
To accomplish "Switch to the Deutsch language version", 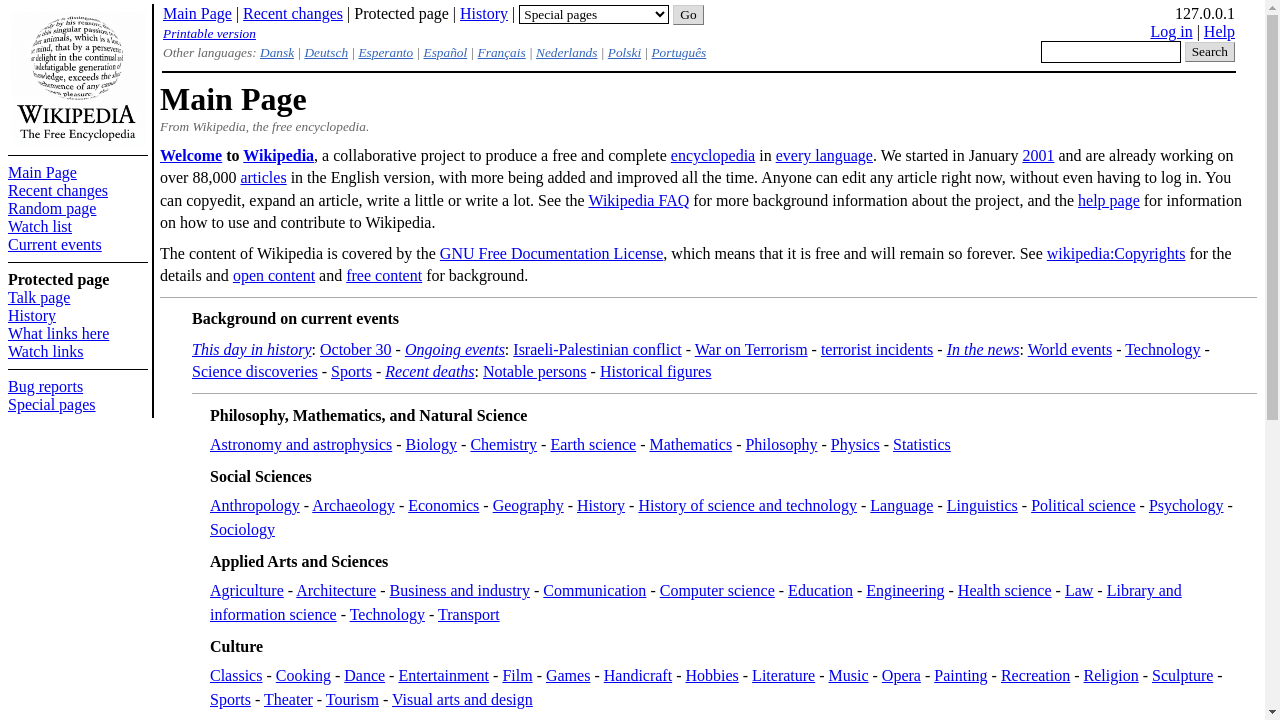I will pyautogui.click(x=326, y=52).
